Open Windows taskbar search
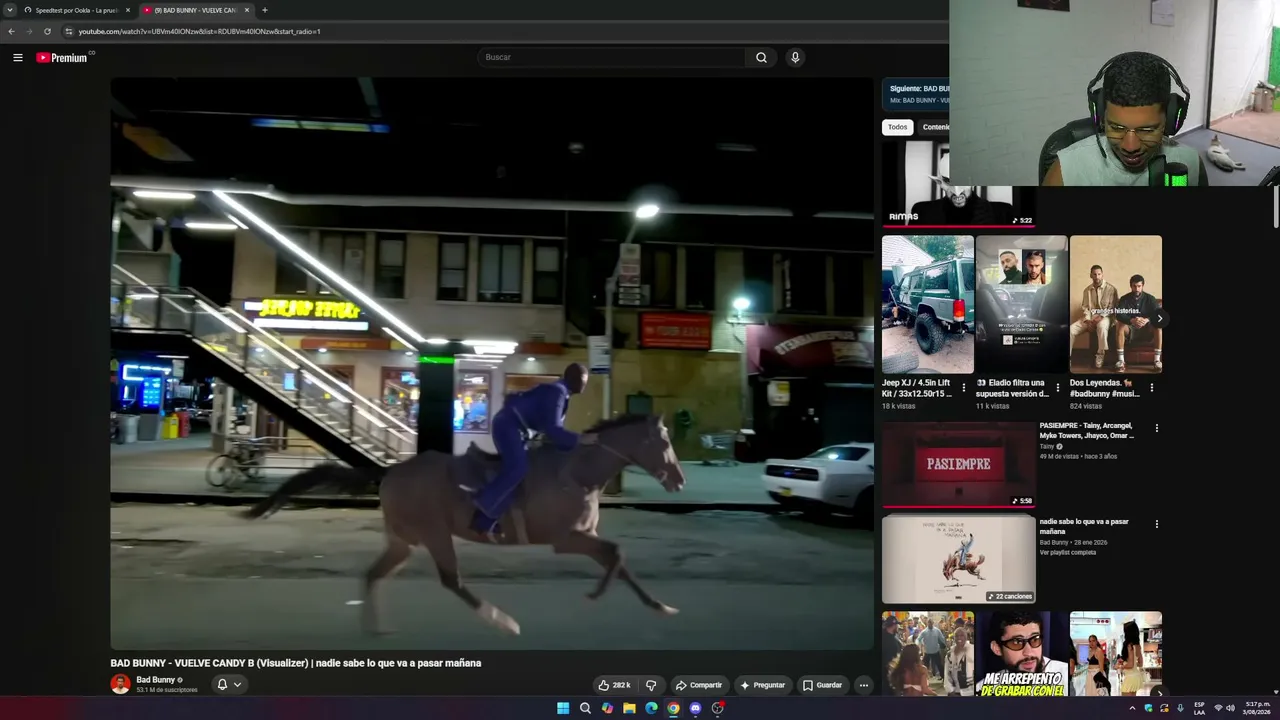Screen dimensions: 1280x720 585,708
